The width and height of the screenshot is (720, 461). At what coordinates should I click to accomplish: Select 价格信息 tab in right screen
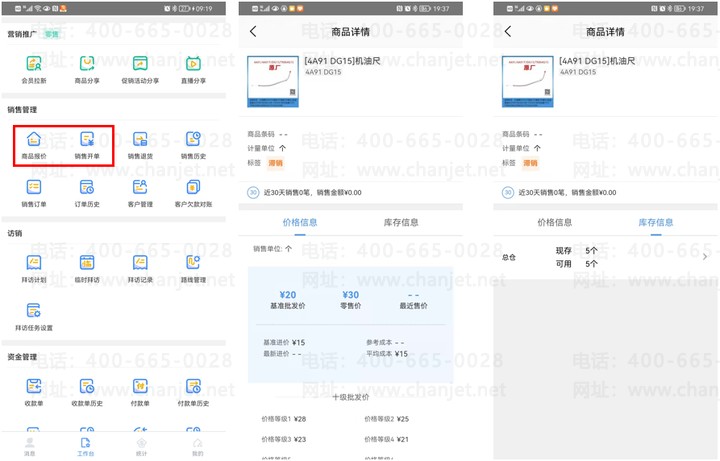555,223
